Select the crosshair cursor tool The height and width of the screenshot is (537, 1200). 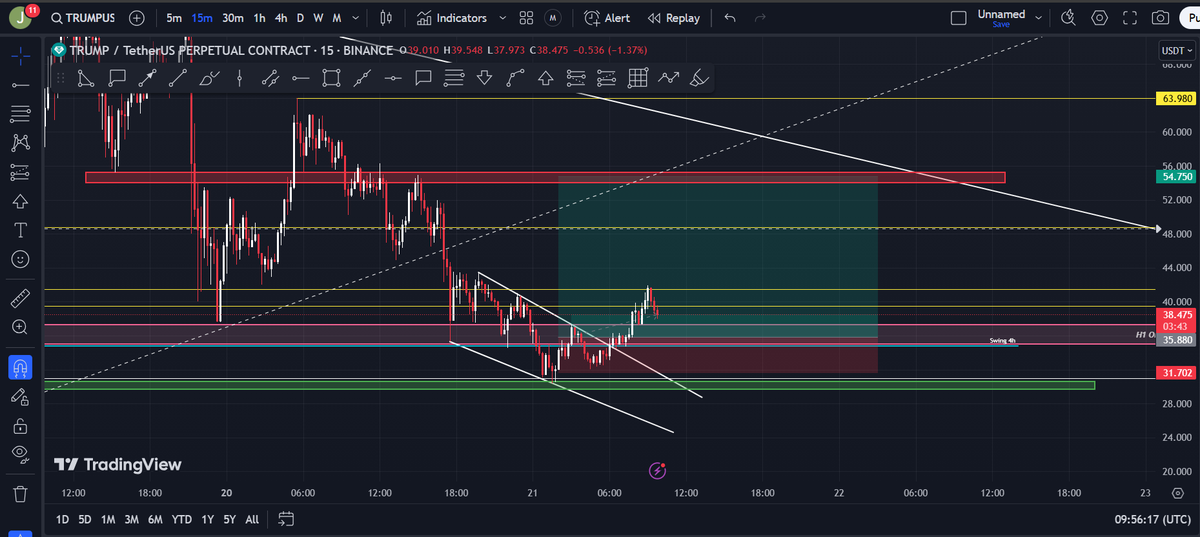[x=21, y=56]
